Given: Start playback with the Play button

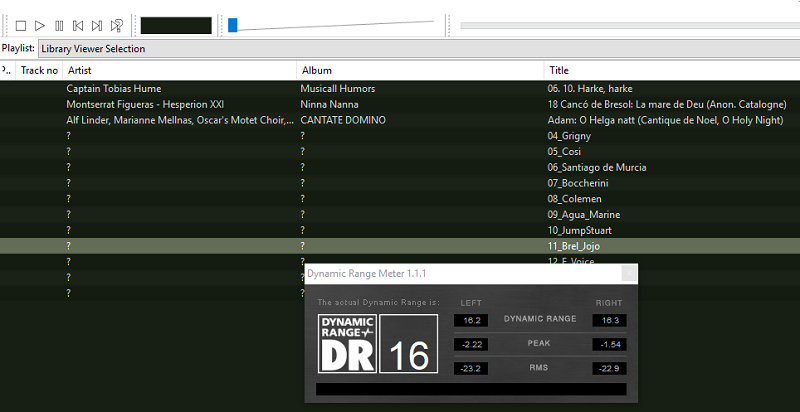Looking at the screenshot, I should pyautogui.click(x=40, y=25).
